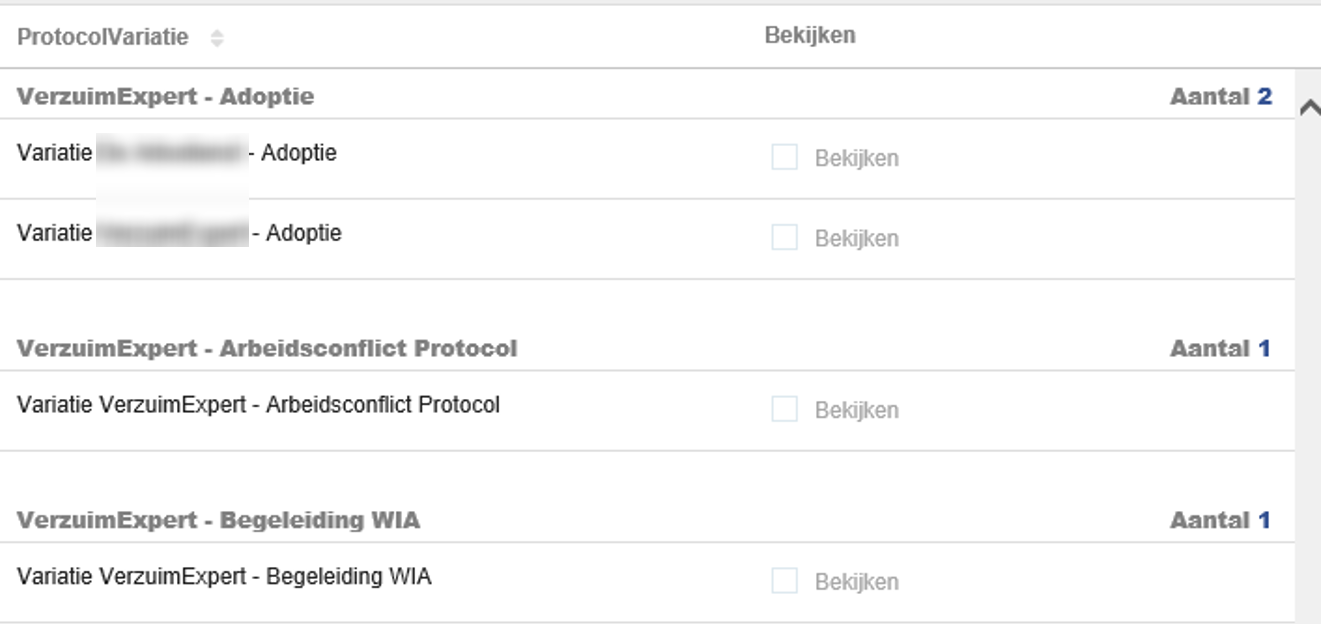Tick the checkbox in the second Adoptie variation row

[x=784, y=237]
